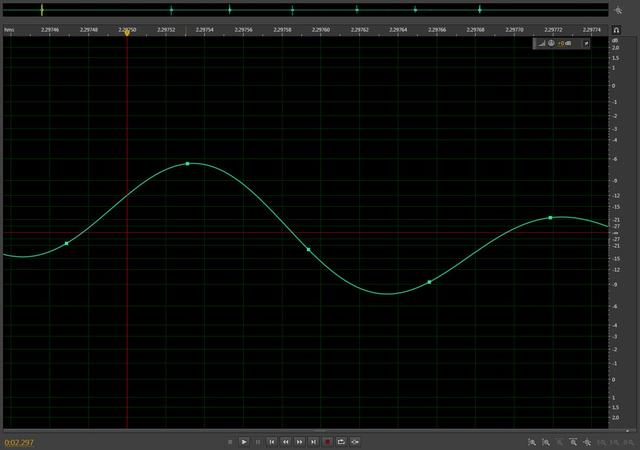The width and height of the screenshot is (640, 450).
Task: Toggle Loop Playback
Action: point(341,441)
